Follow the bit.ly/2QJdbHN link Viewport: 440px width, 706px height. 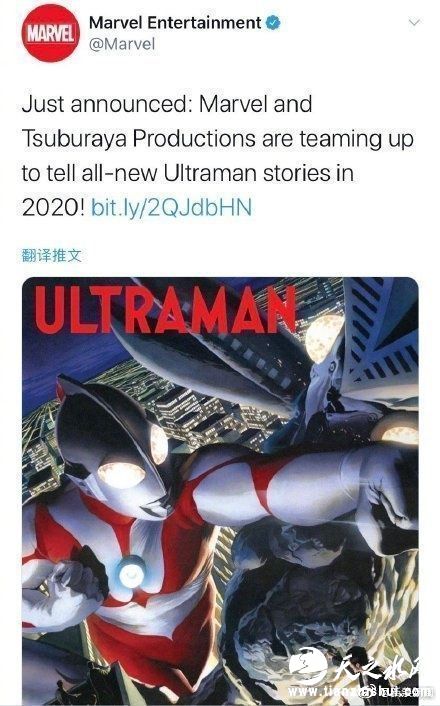coord(171,208)
